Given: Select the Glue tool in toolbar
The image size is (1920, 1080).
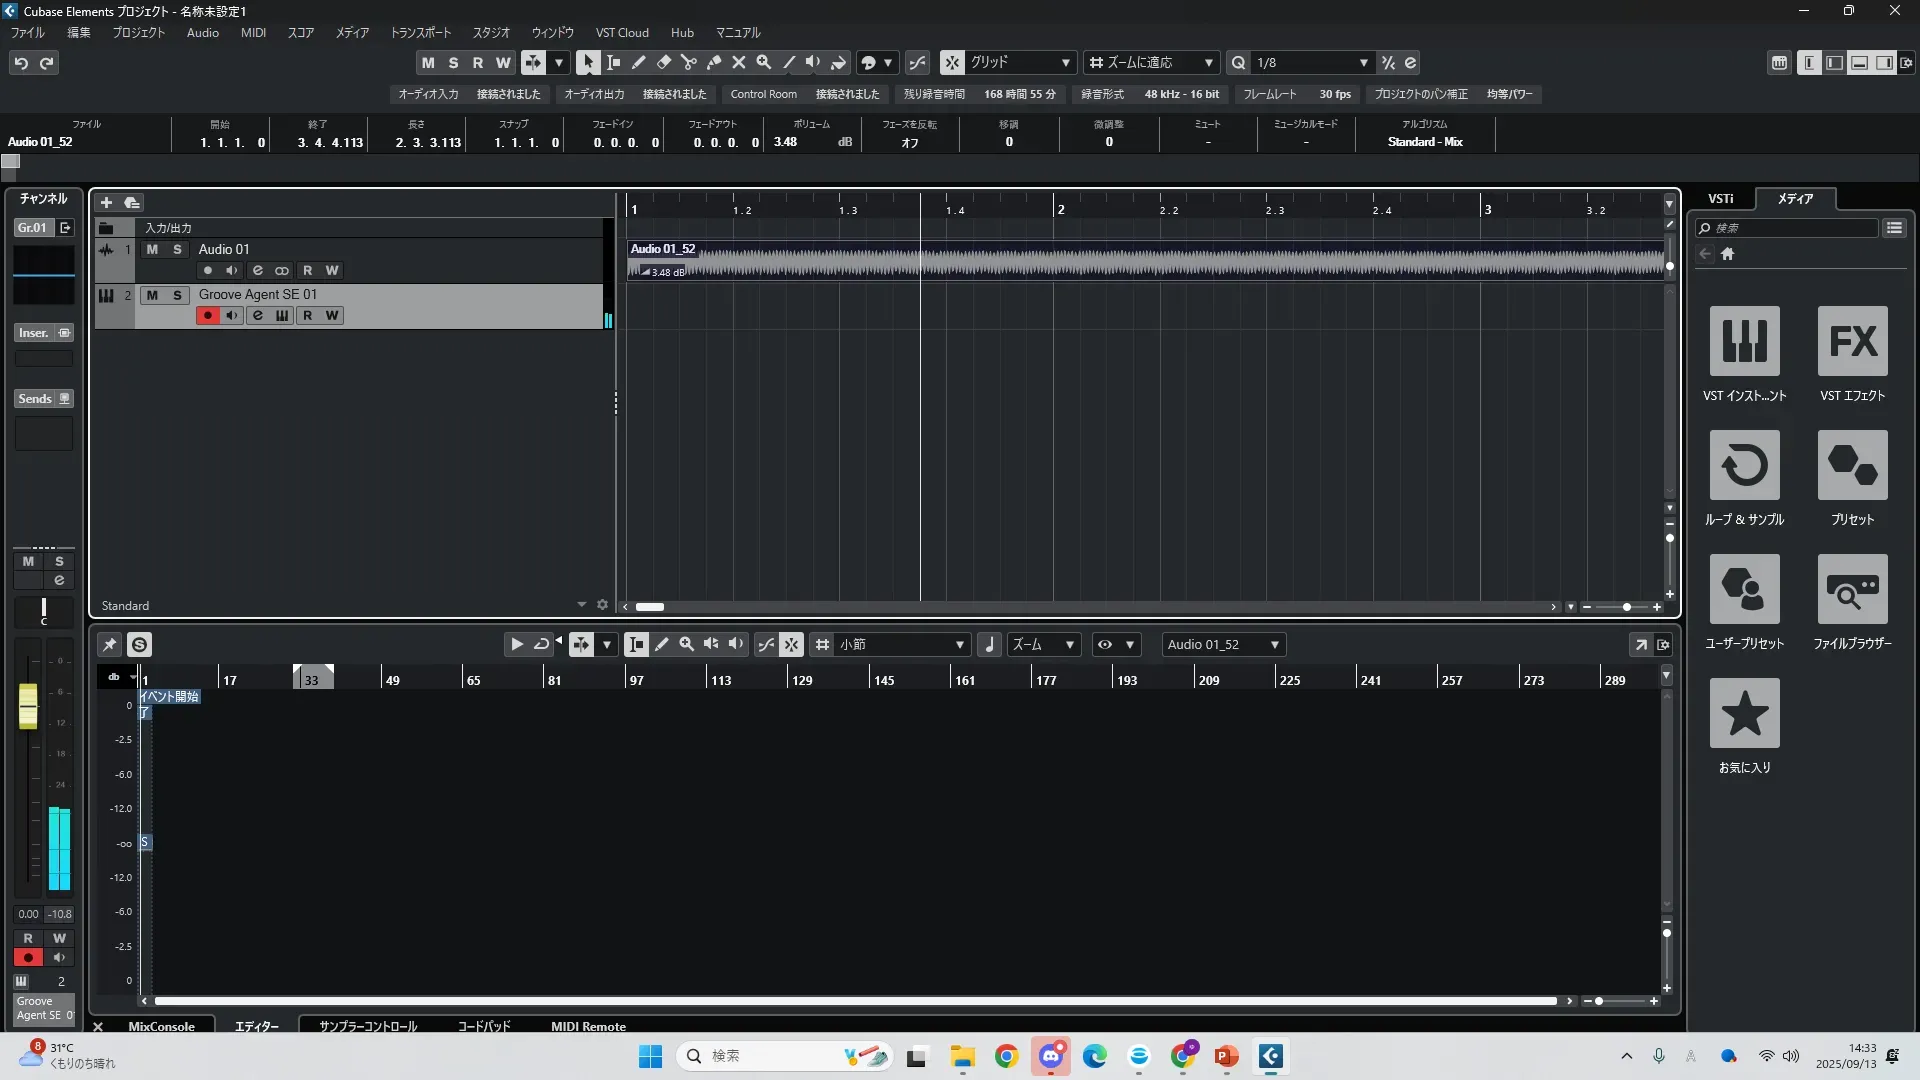Looking at the screenshot, I should [x=713, y=62].
